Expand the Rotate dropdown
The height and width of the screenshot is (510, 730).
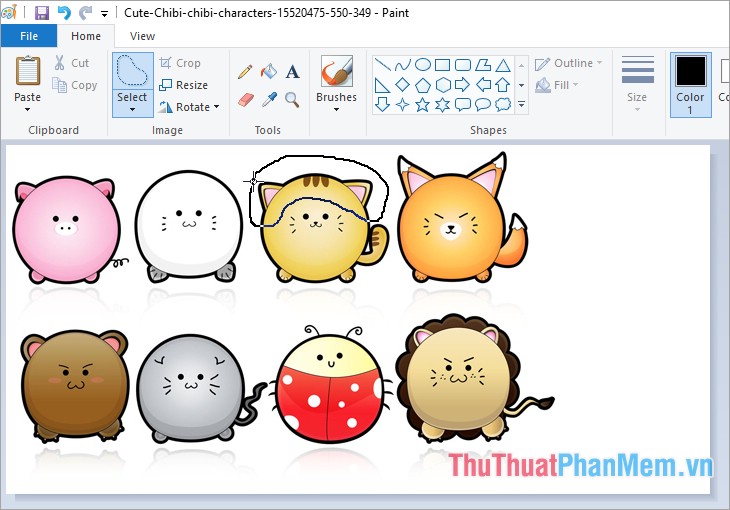point(216,107)
